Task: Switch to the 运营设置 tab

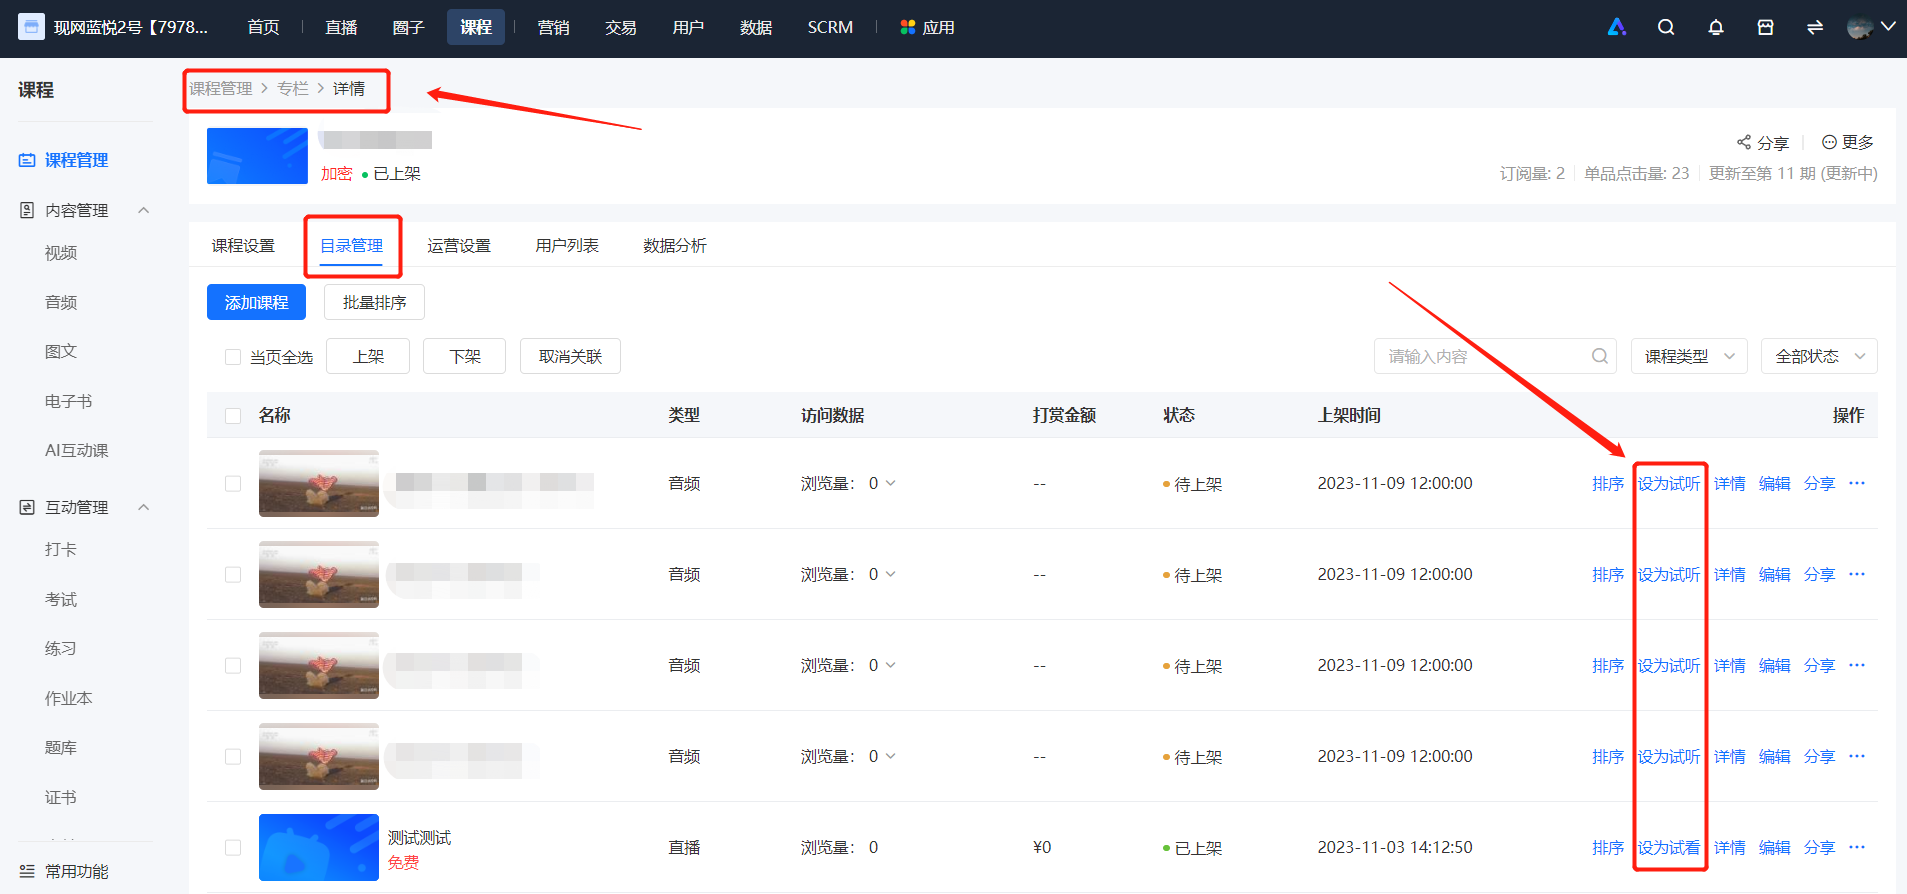Action: click(459, 246)
